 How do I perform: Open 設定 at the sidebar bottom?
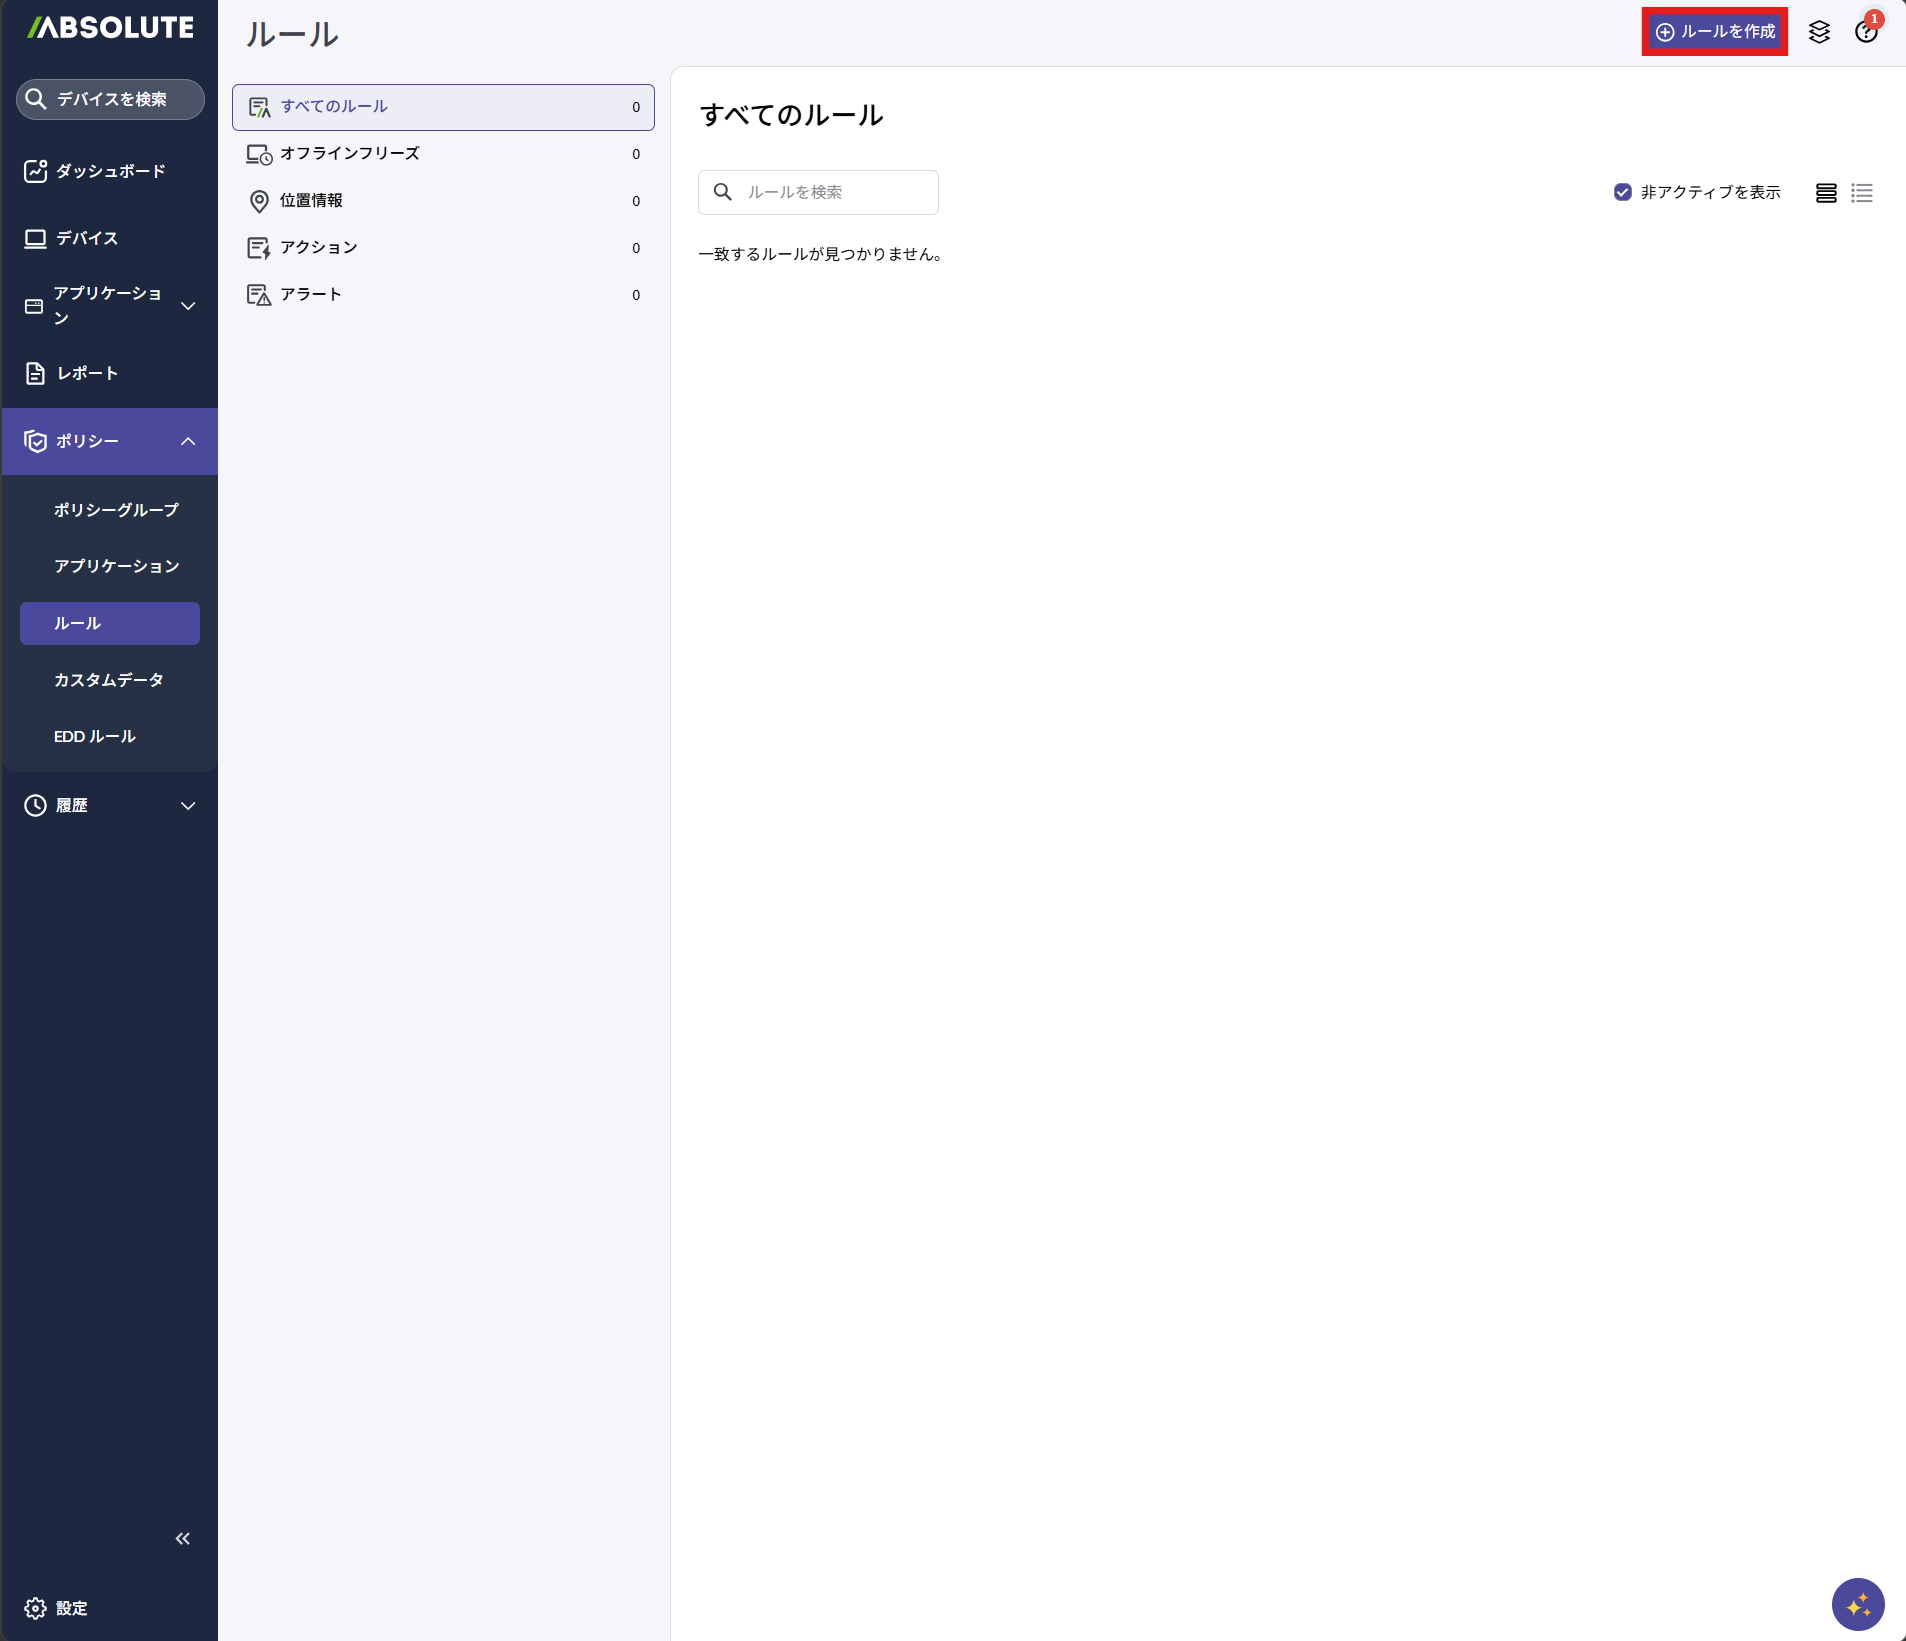click(57, 1608)
